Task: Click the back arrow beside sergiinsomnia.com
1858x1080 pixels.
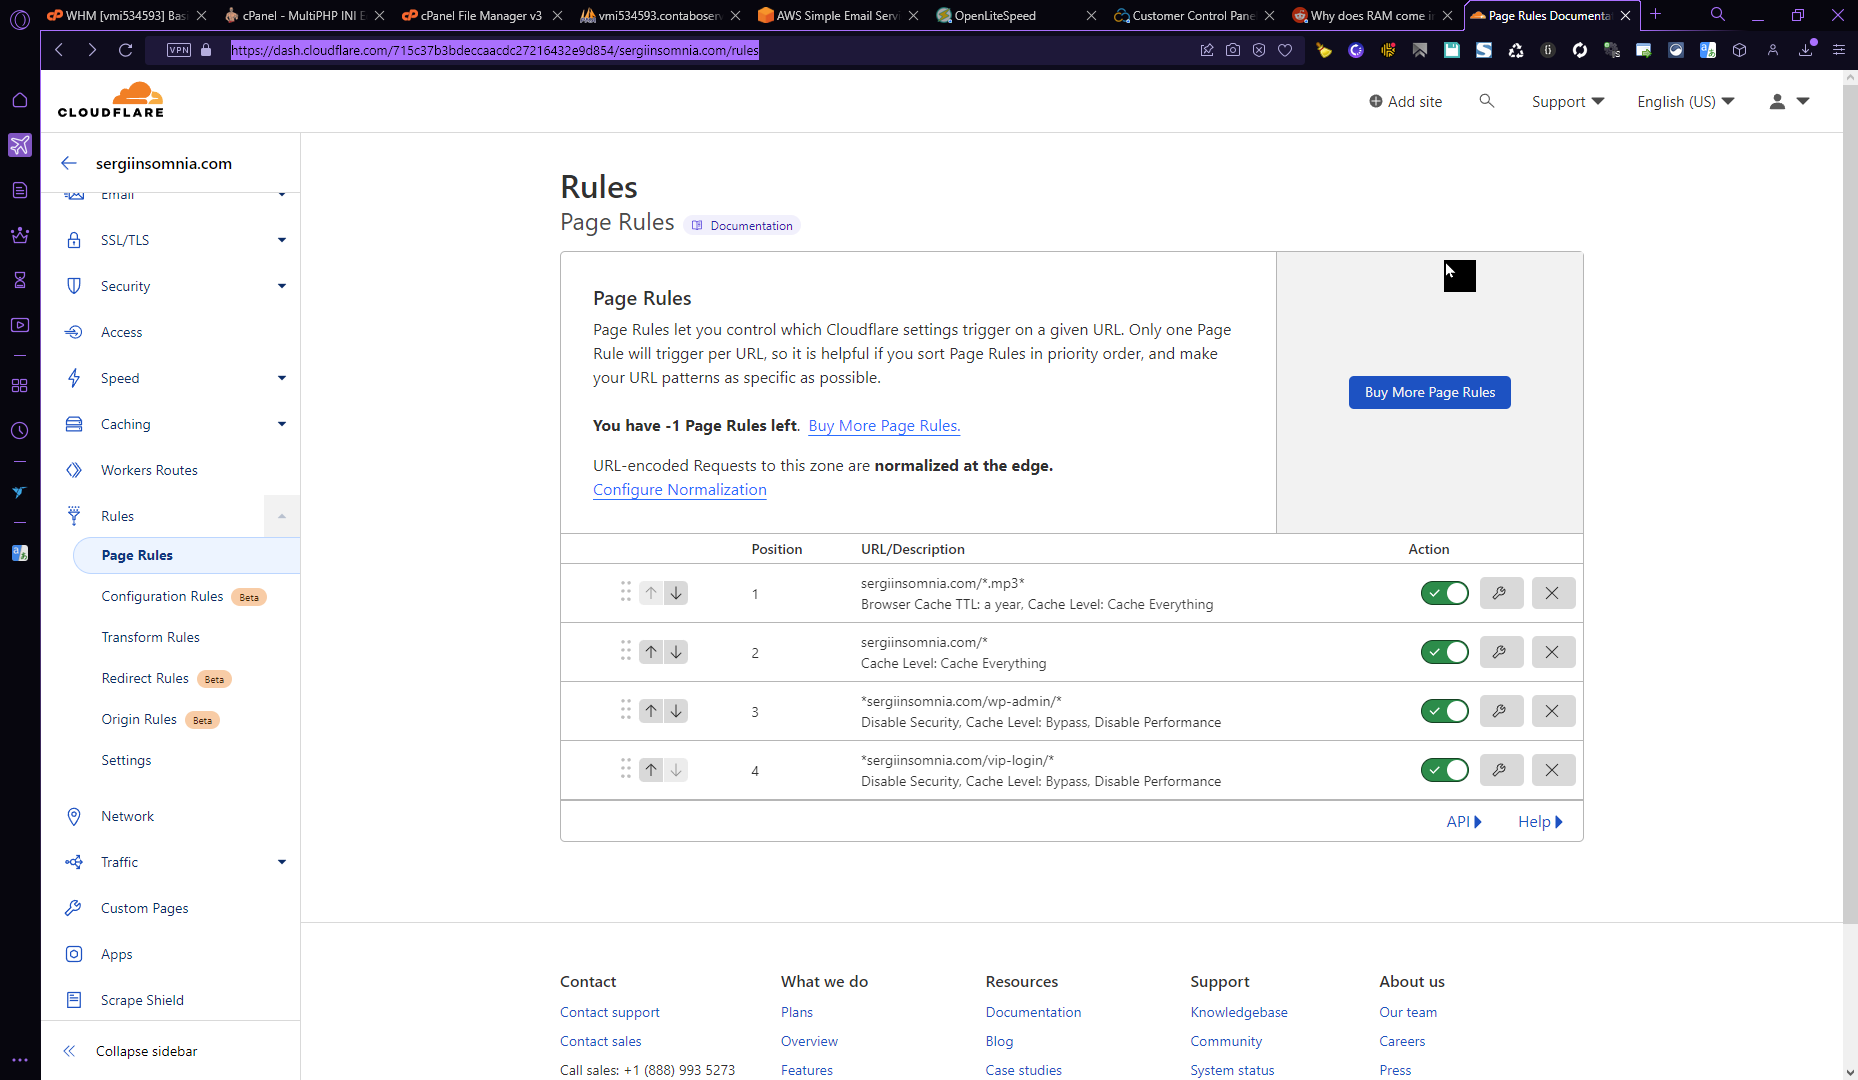Action: (69, 163)
